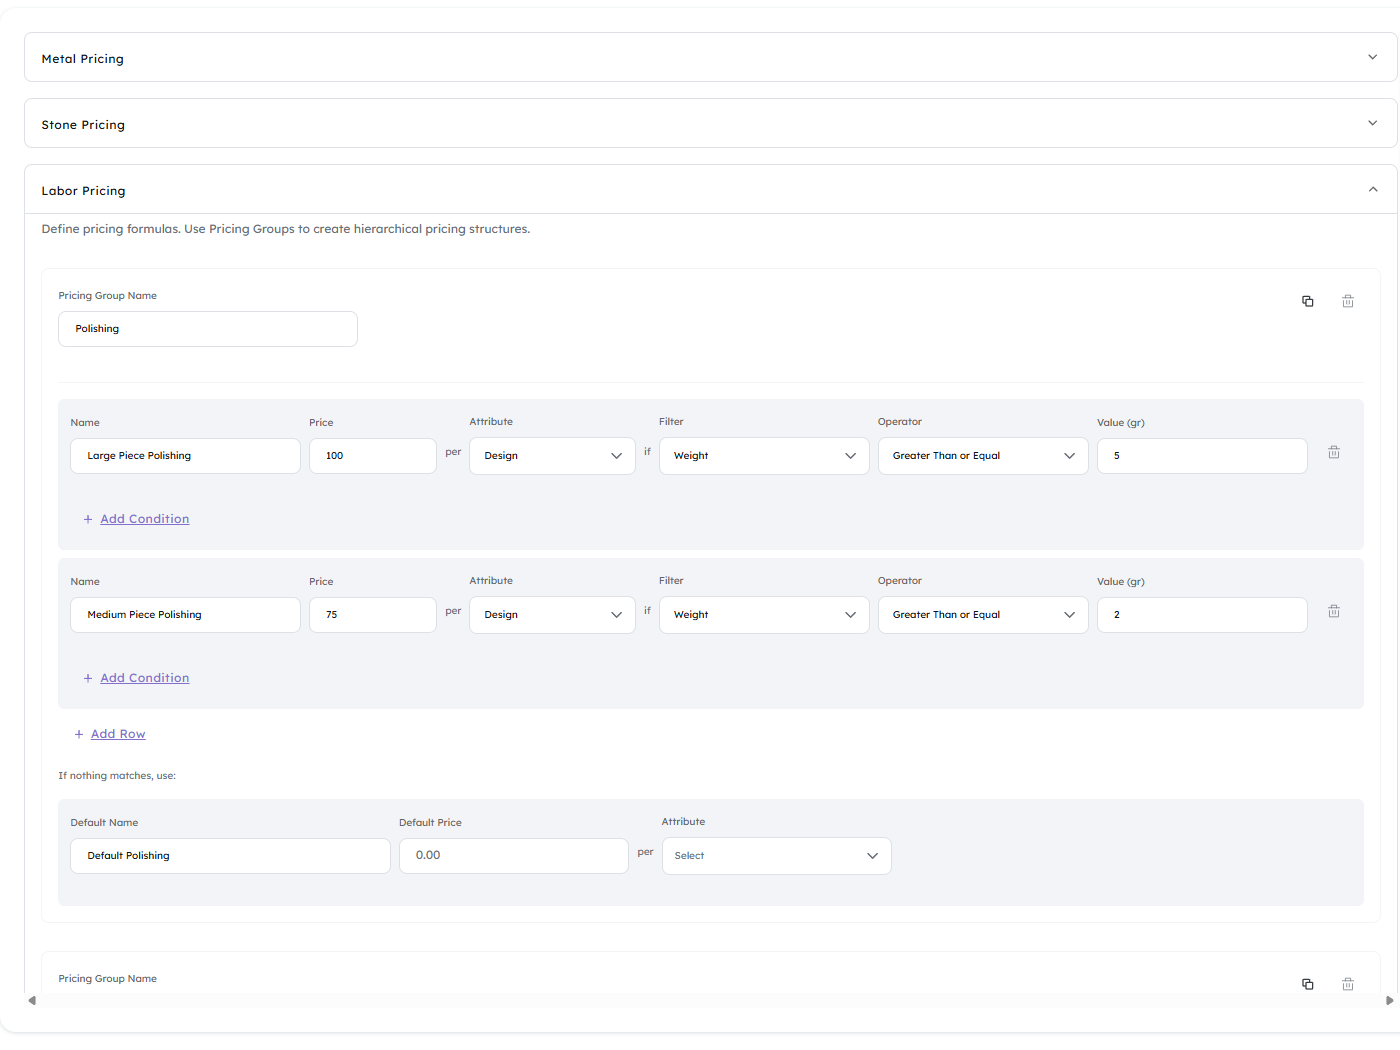Image resolution: width=1400 pixels, height=1050 pixels.
Task: Edit the Default Polishing name field
Action: [x=230, y=856]
